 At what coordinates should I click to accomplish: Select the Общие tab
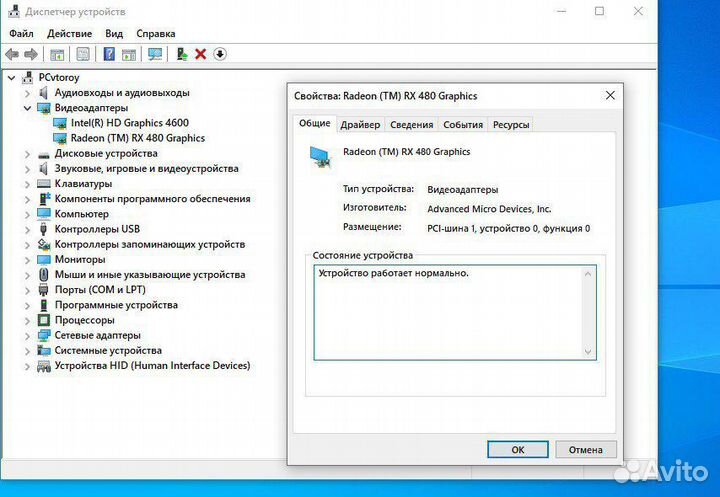[x=315, y=123]
